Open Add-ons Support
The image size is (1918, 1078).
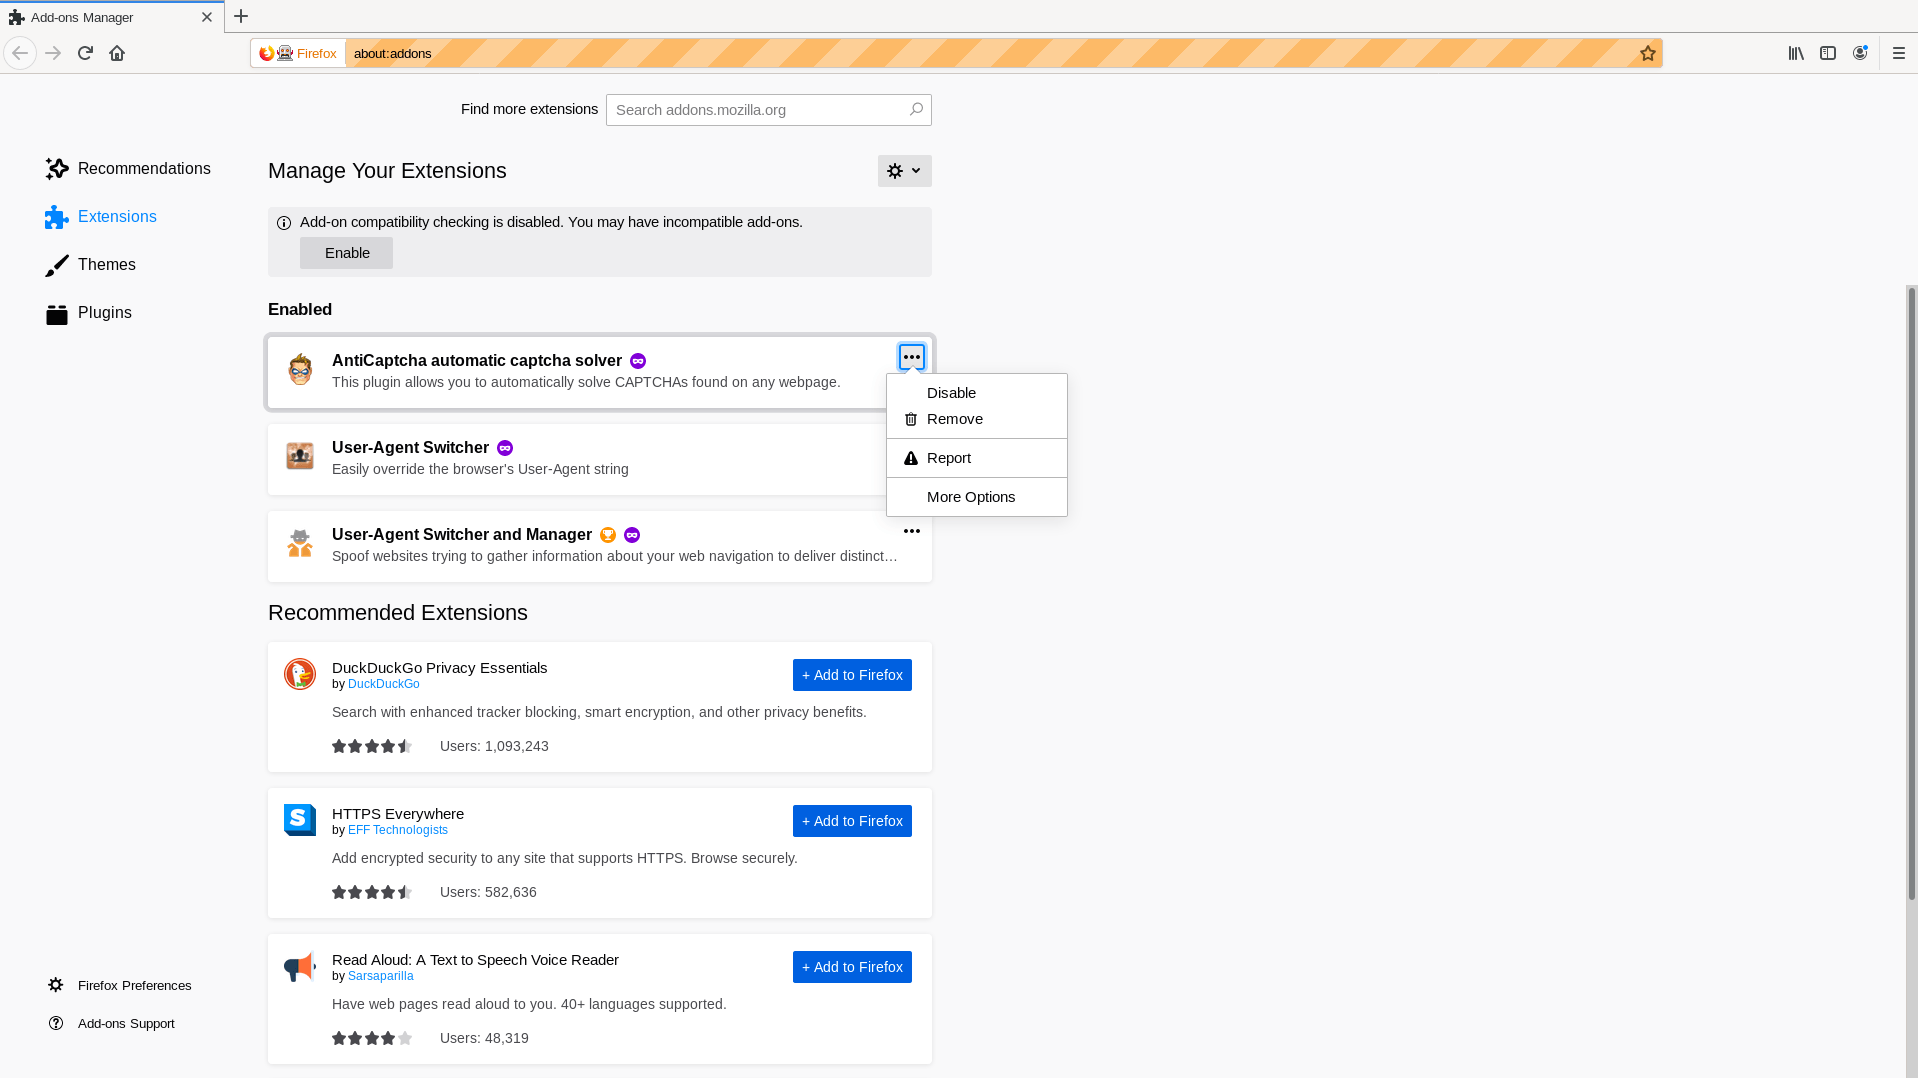[x=112, y=1024]
